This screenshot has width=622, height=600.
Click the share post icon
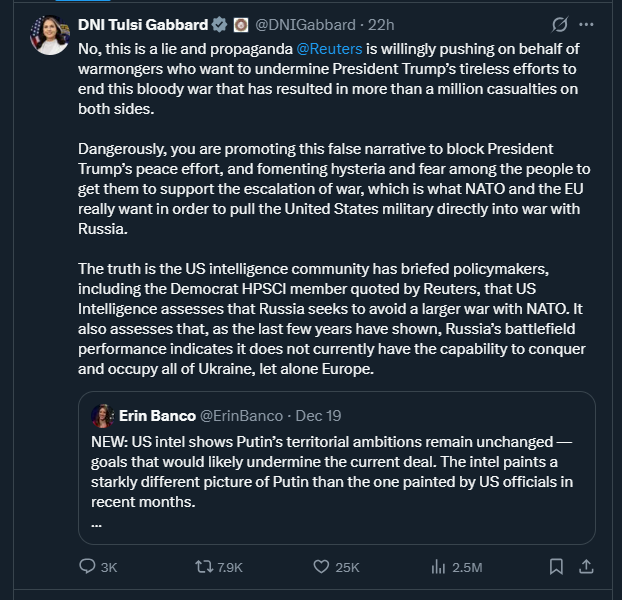click(x=588, y=567)
